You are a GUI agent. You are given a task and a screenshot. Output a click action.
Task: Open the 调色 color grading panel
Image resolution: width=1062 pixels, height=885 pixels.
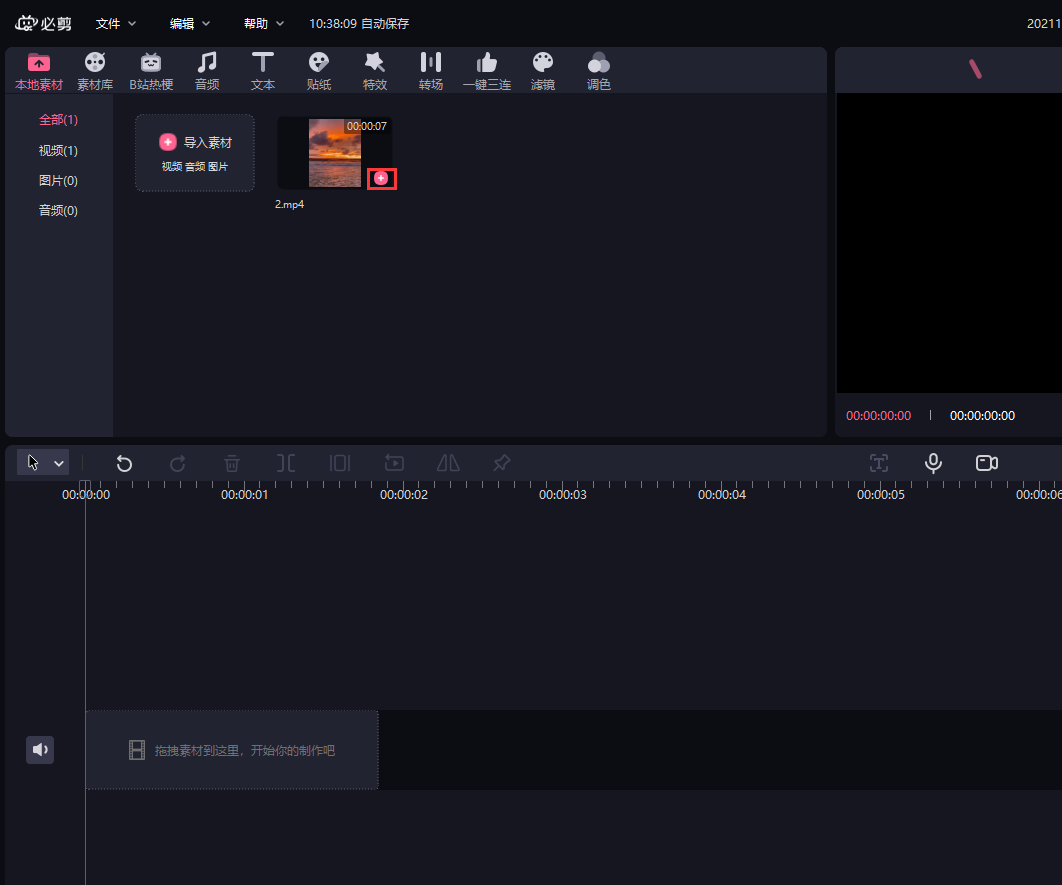(599, 71)
